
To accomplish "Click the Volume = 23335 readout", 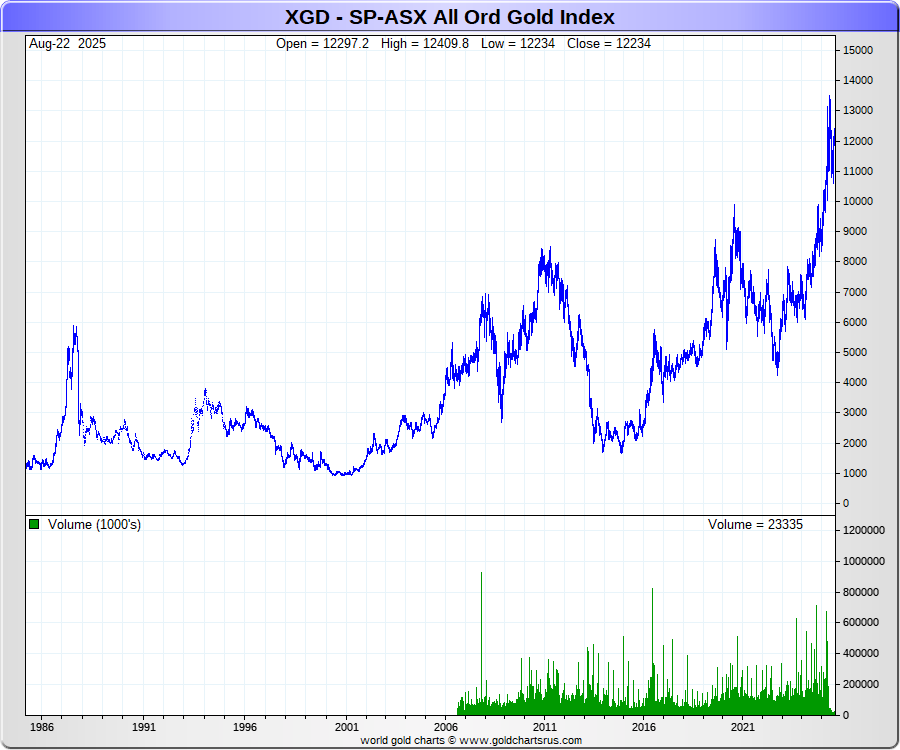I will click(x=755, y=524).
